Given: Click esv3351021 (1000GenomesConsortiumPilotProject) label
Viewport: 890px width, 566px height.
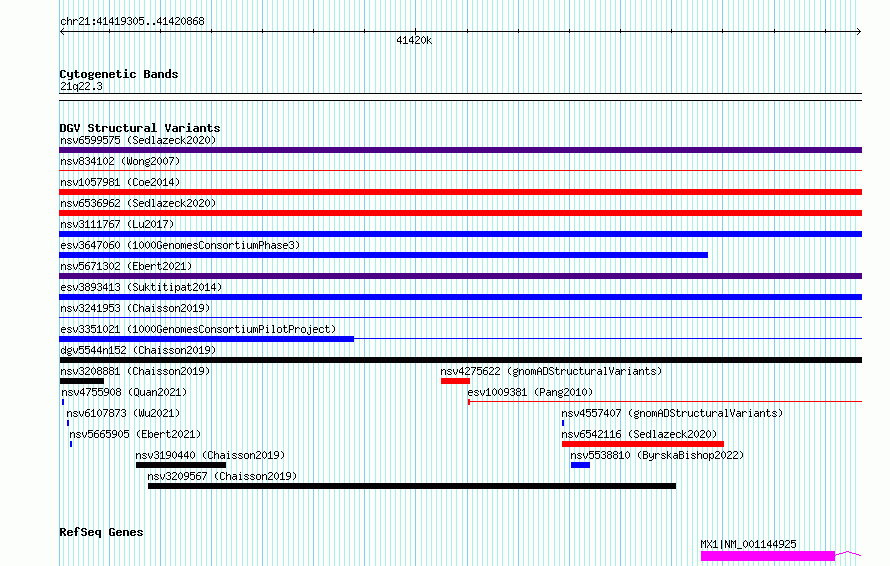Looking at the screenshot, I should point(198,329).
